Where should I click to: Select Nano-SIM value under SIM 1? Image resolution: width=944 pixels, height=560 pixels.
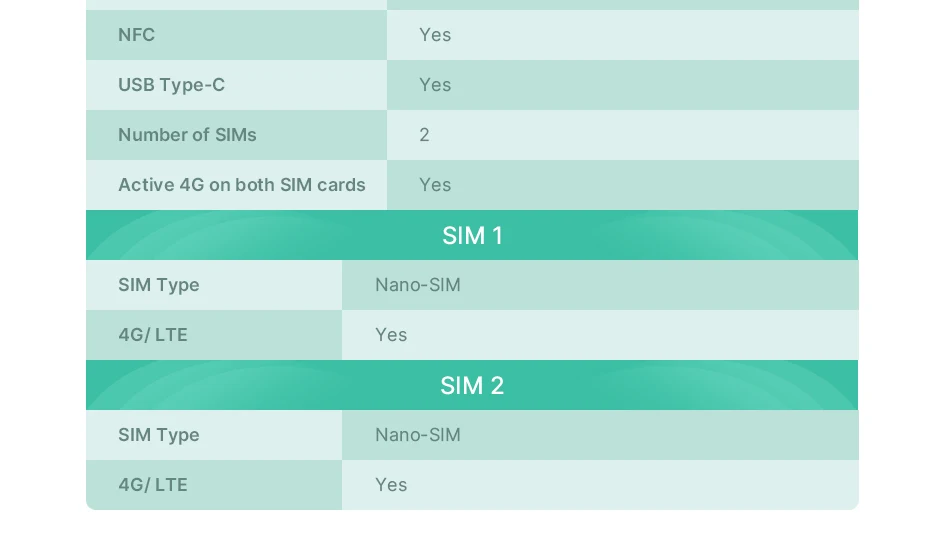click(x=600, y=285)
